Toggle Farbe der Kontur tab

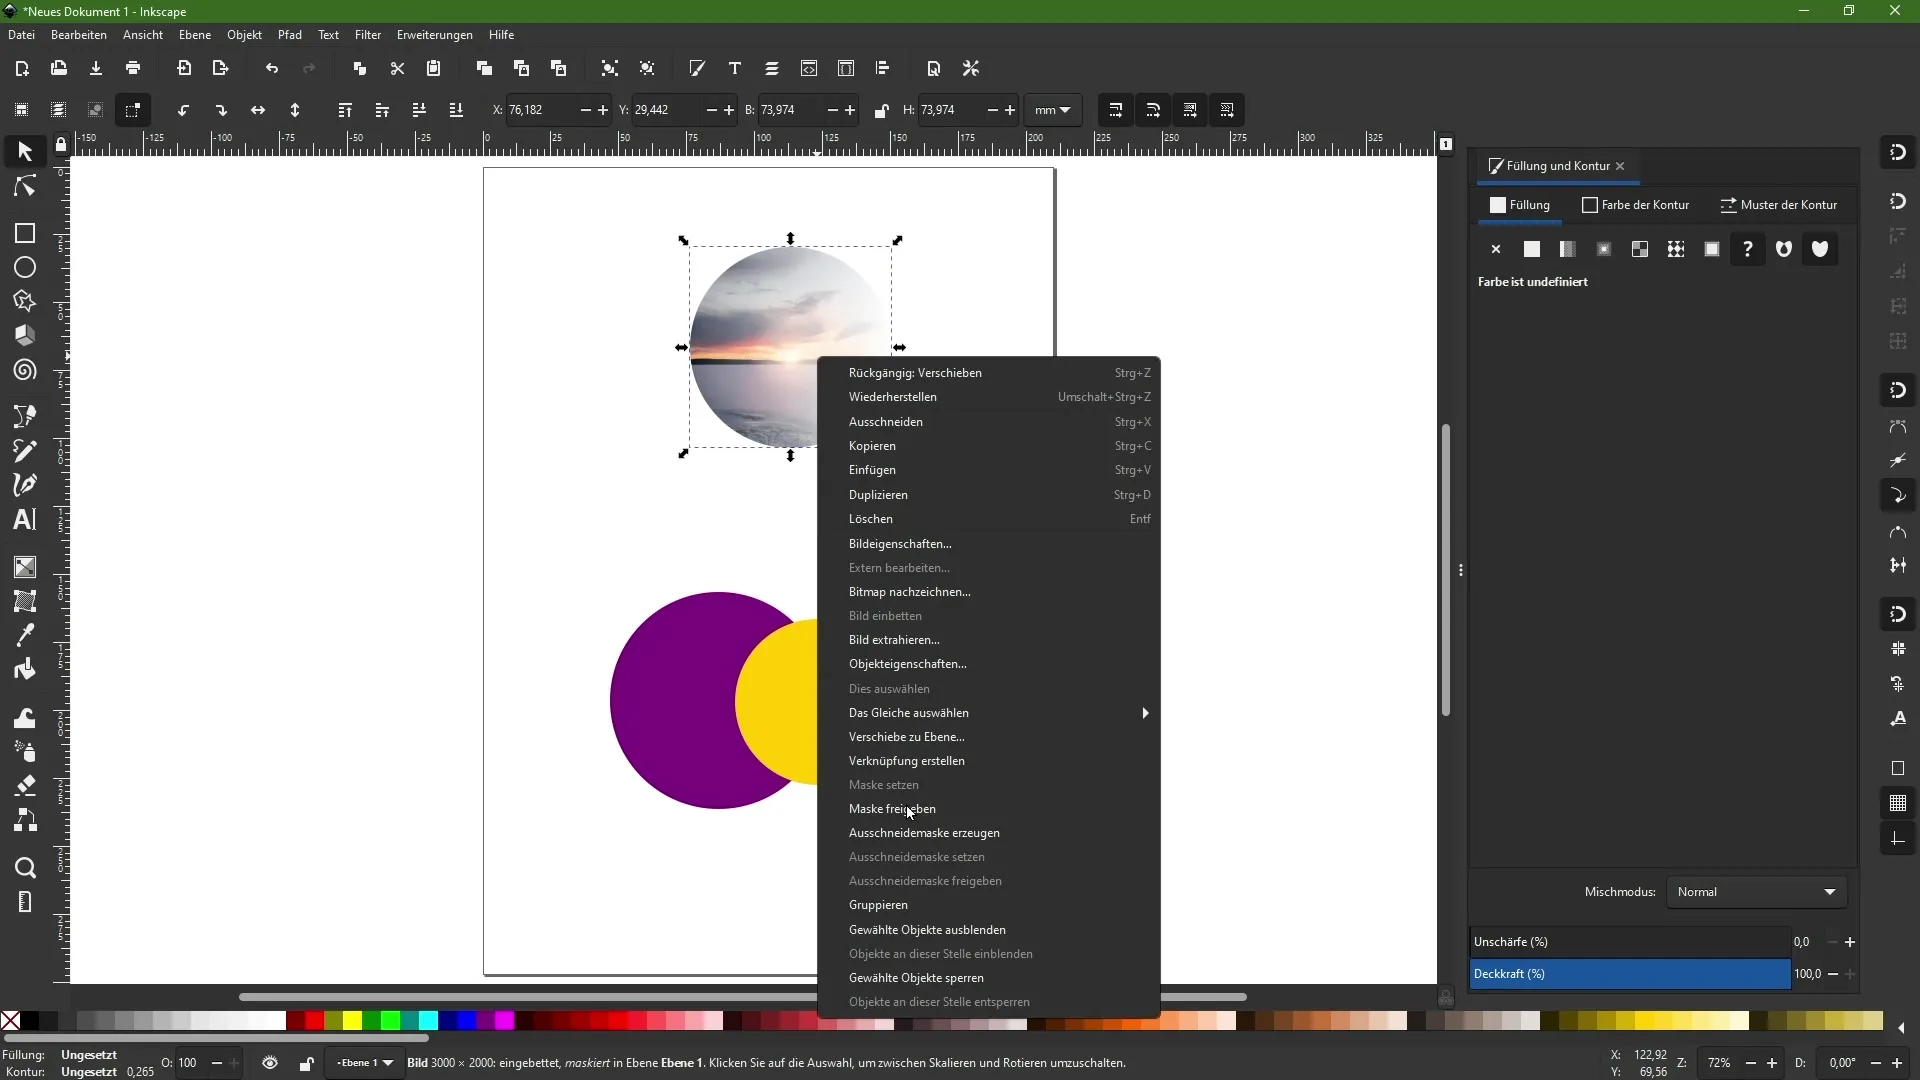click(x=1639, y=204)
